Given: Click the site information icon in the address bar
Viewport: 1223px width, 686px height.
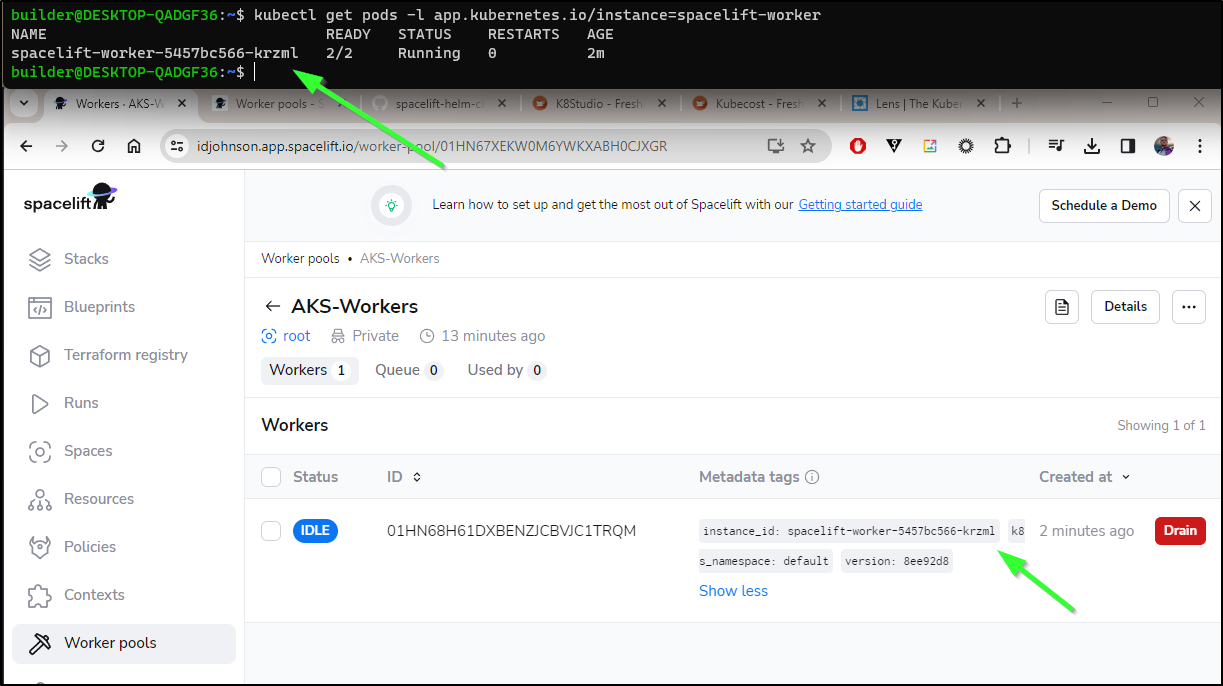Looking at the screenshot, I should point(177,146).
